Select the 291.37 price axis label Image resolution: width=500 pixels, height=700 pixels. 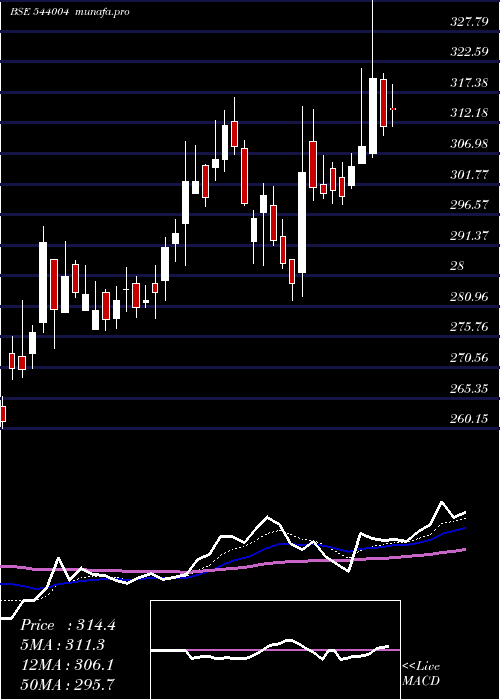[x=469, y=236]
